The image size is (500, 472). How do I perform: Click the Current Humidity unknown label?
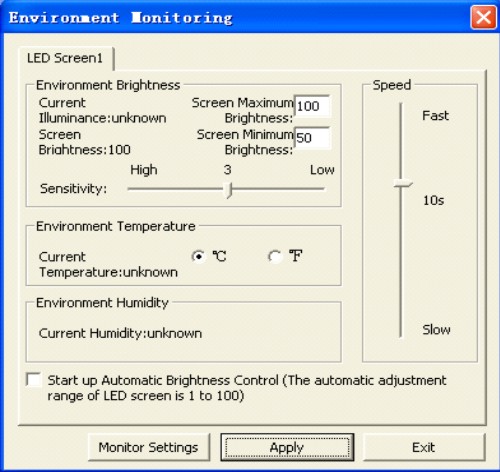tap(120, 333)
